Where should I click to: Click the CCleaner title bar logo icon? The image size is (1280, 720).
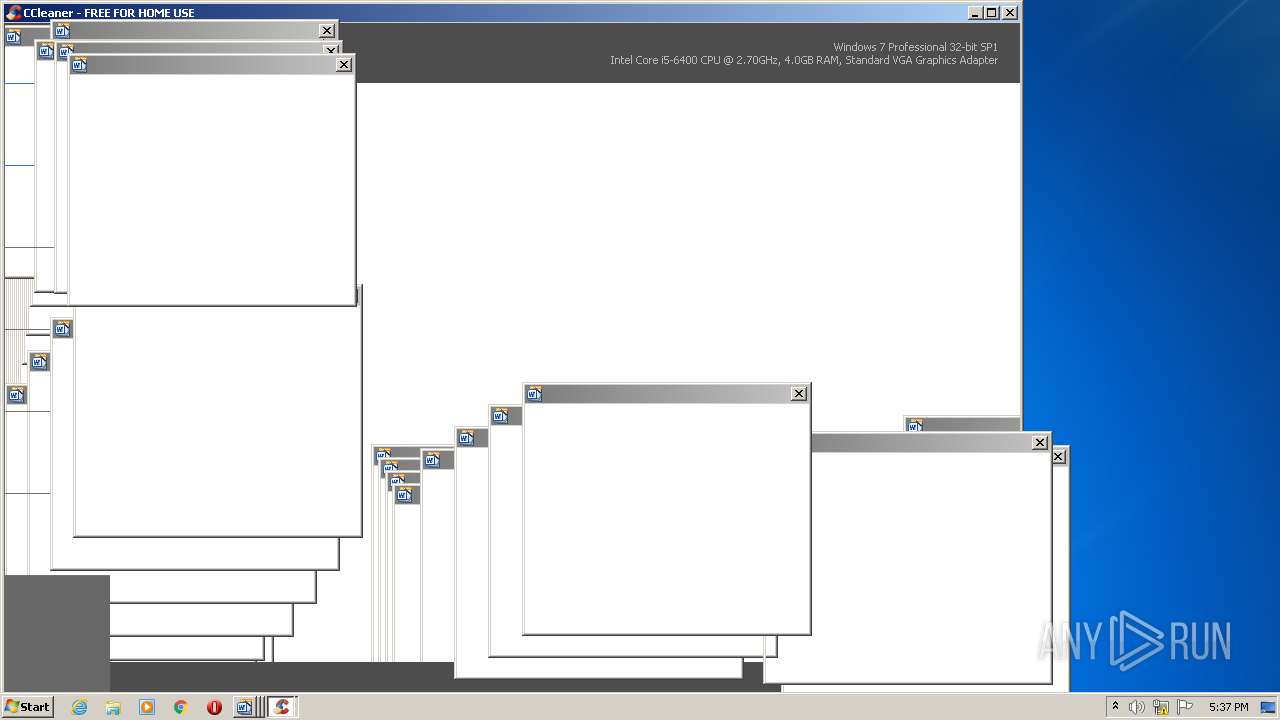(13, 13)
